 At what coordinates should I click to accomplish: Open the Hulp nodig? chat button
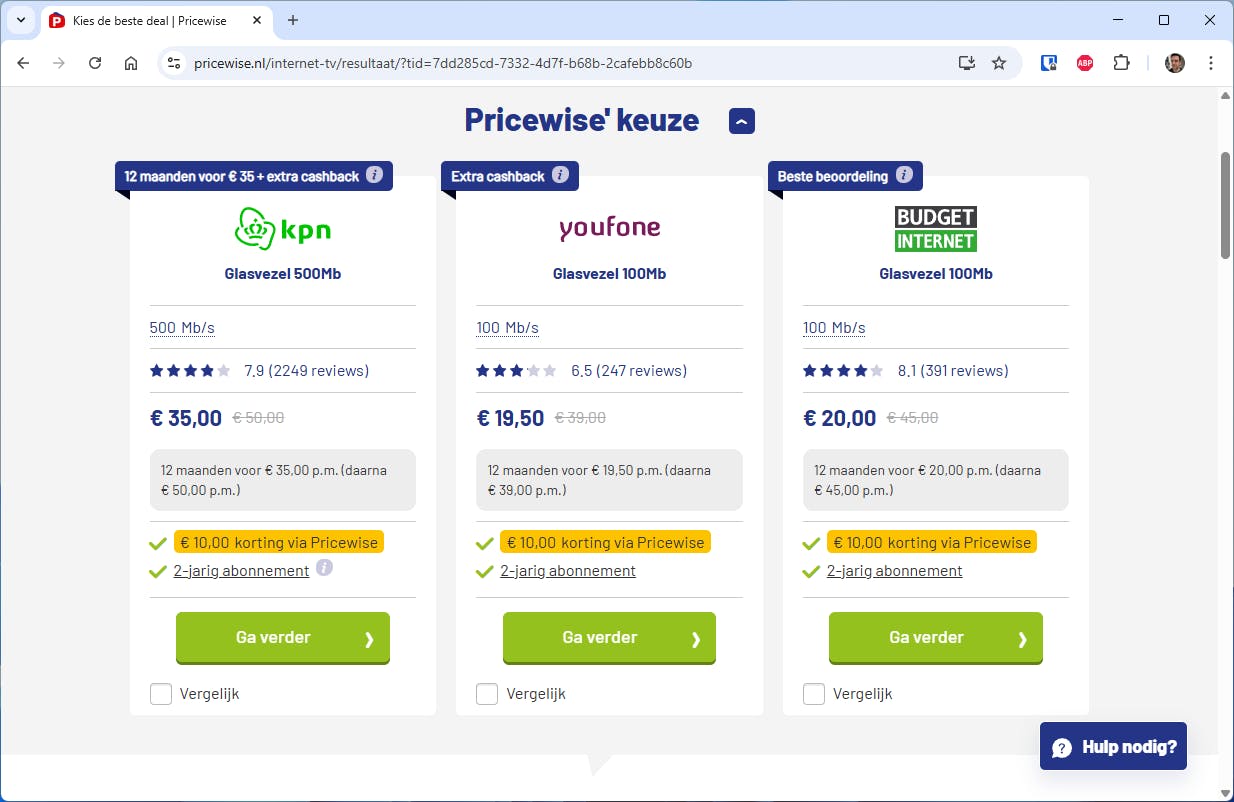[1113, 746]
